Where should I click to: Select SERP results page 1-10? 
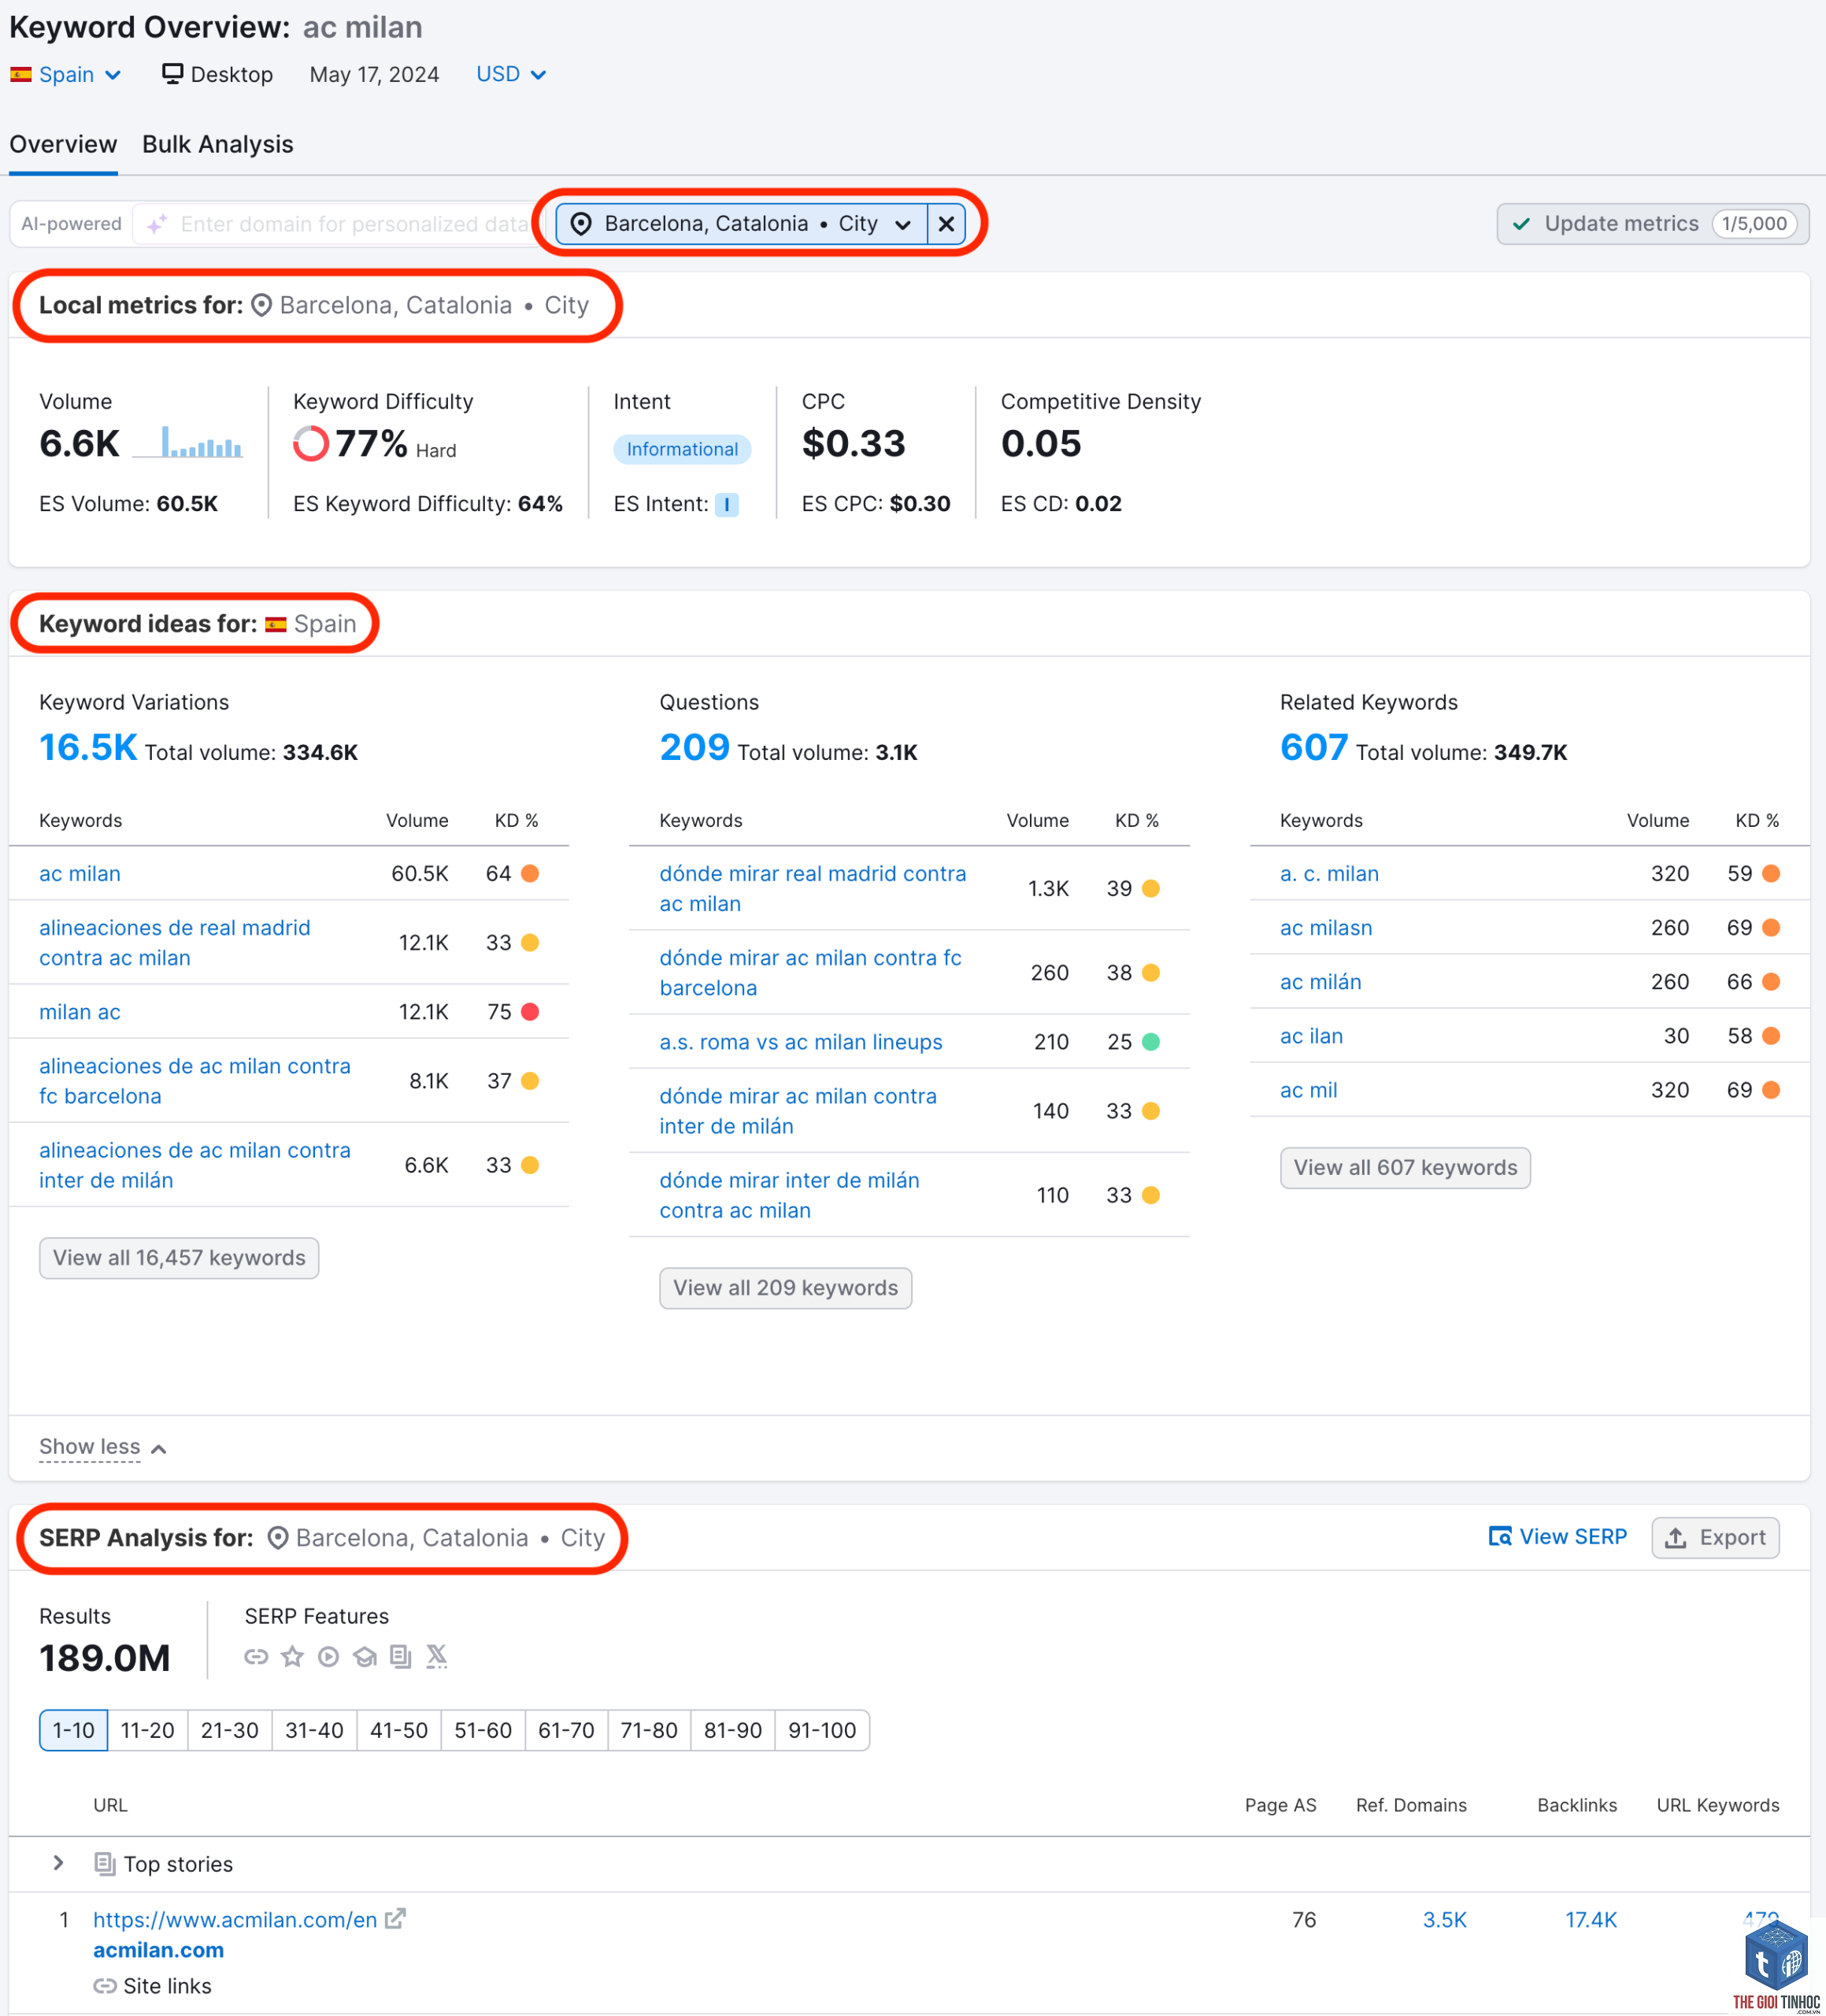[x=74, y=1730]
